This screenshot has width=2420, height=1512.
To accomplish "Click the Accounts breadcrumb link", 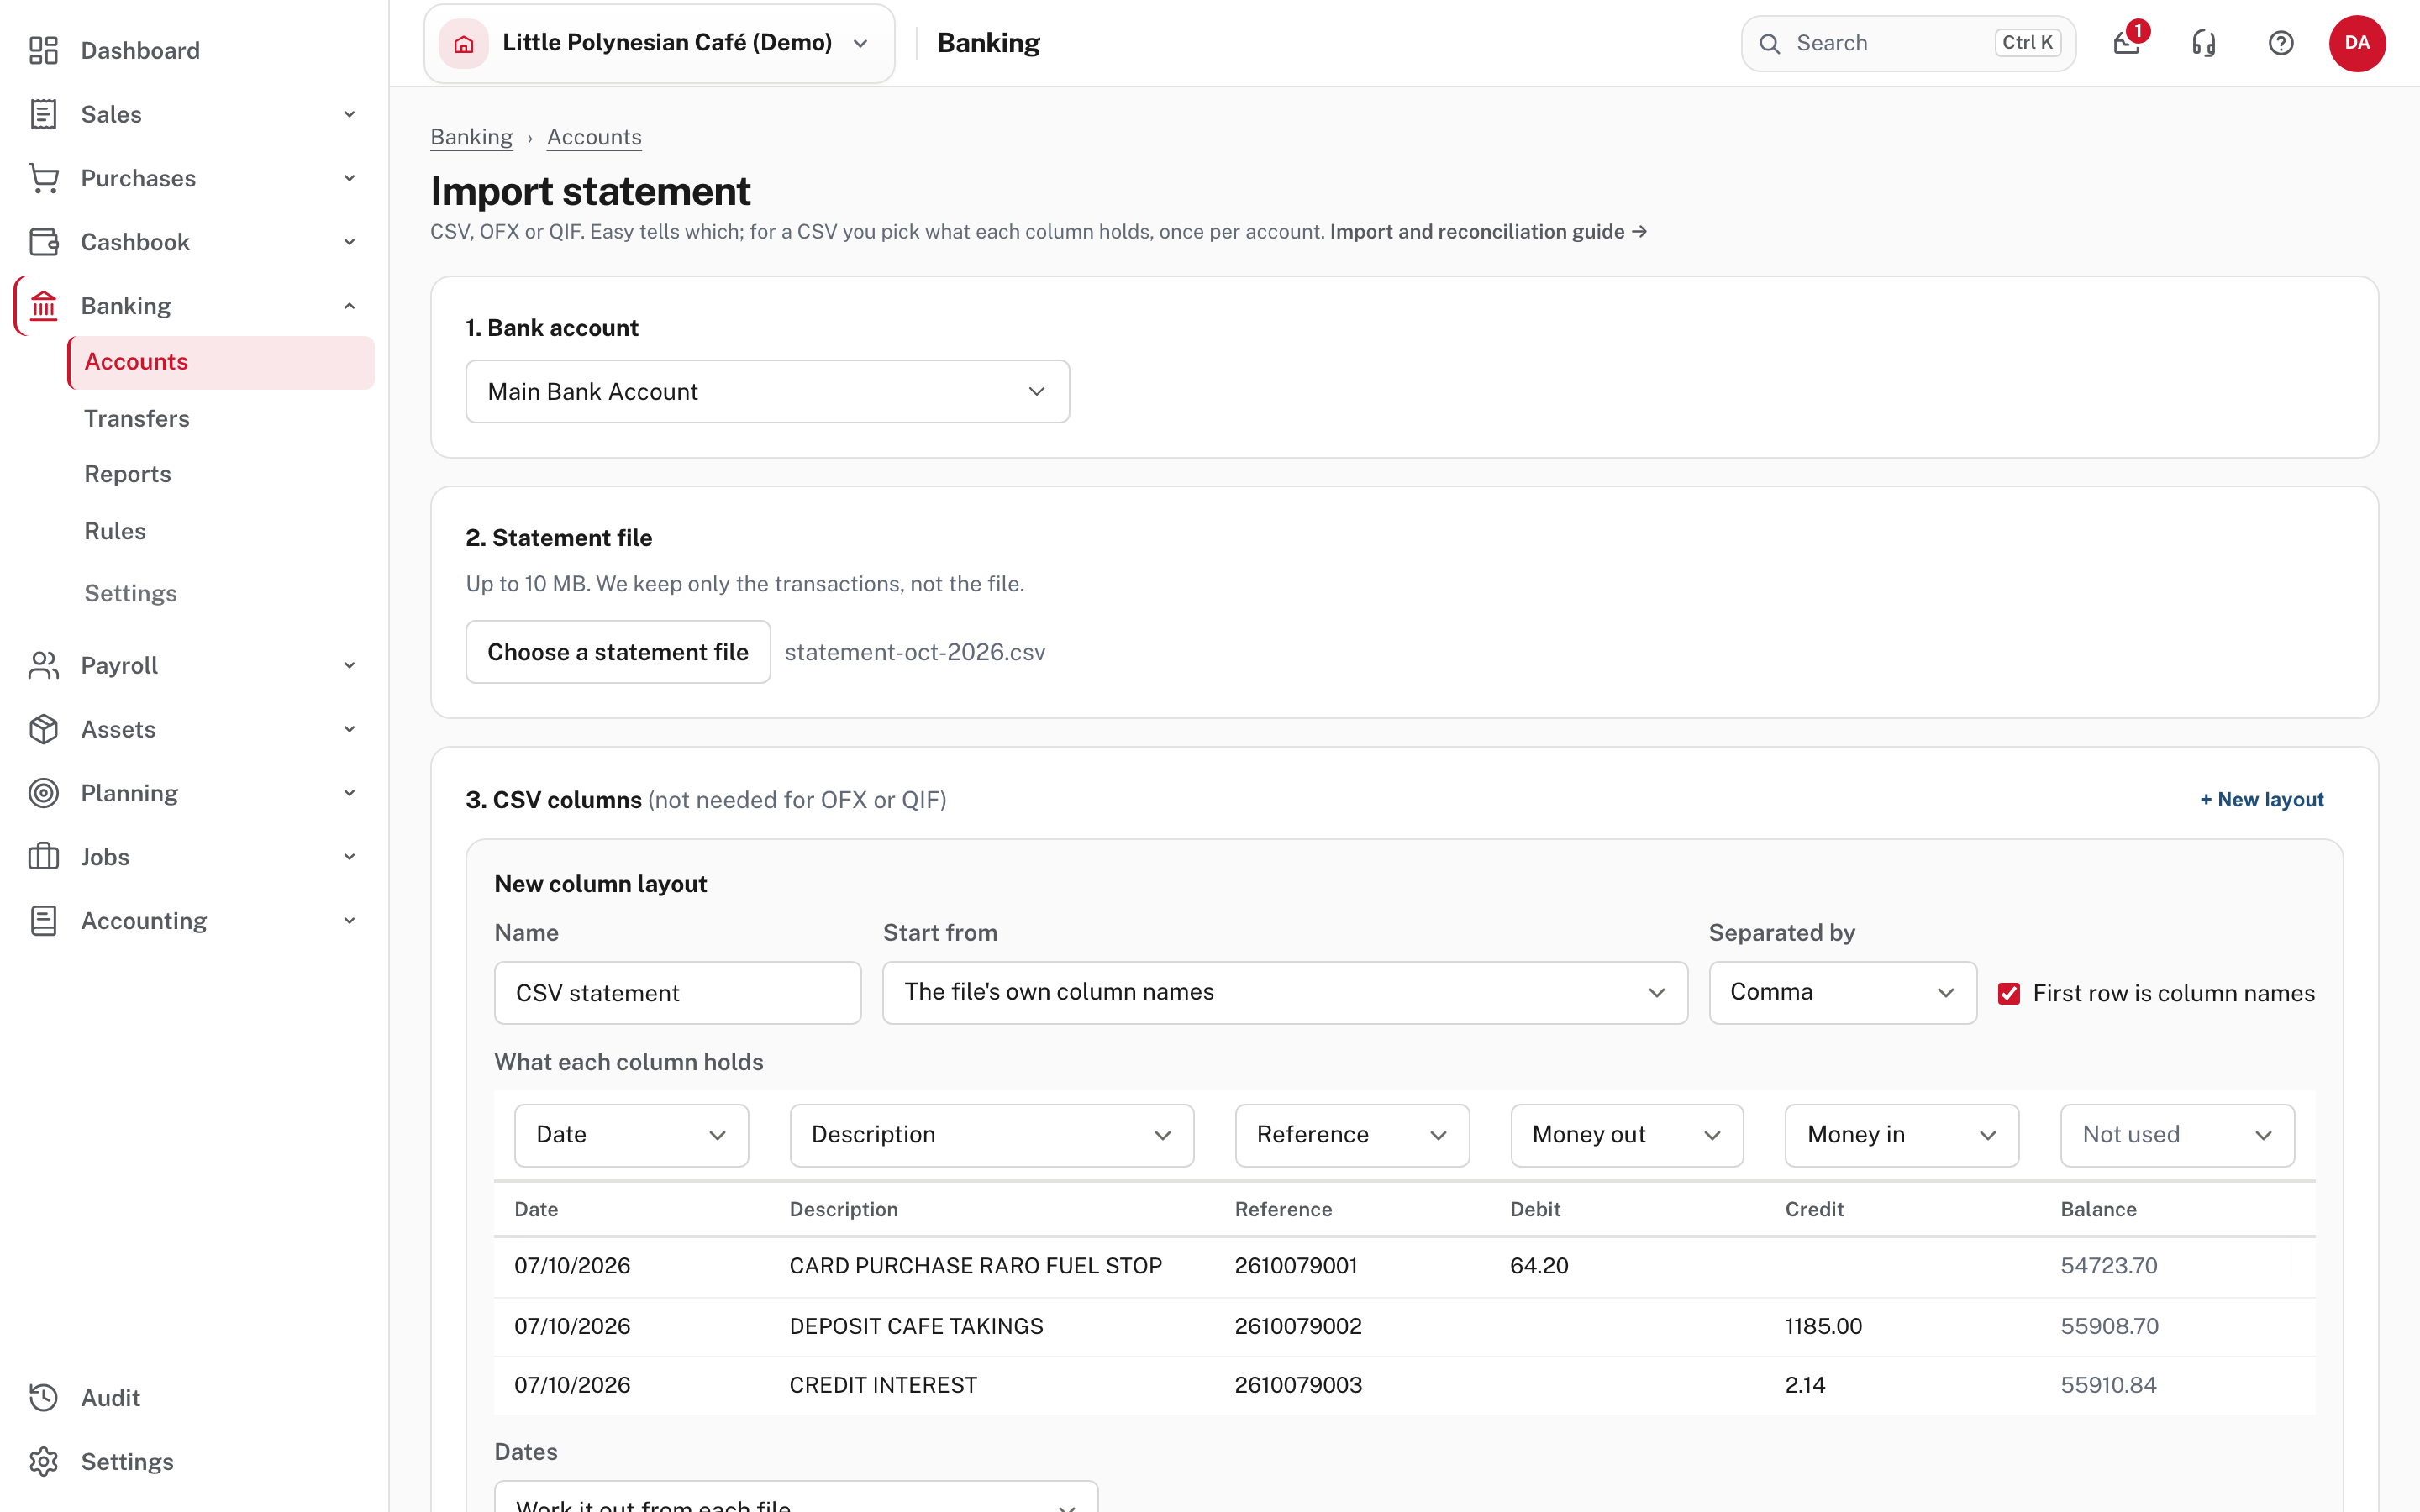I will 594,137.
